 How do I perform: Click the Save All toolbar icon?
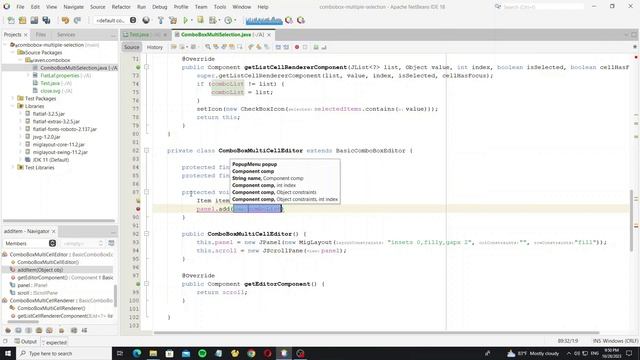46,20
